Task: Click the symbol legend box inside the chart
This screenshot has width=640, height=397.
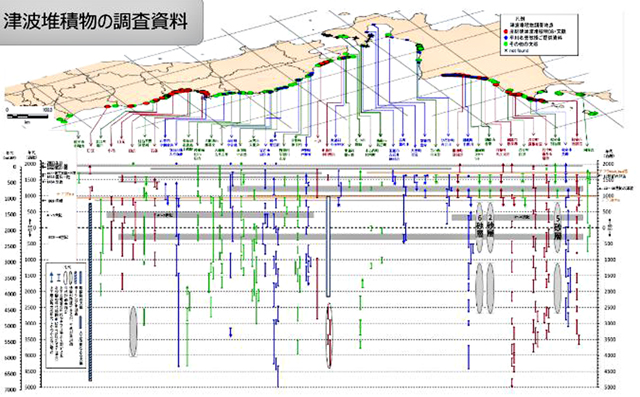Action: point(66,315)
